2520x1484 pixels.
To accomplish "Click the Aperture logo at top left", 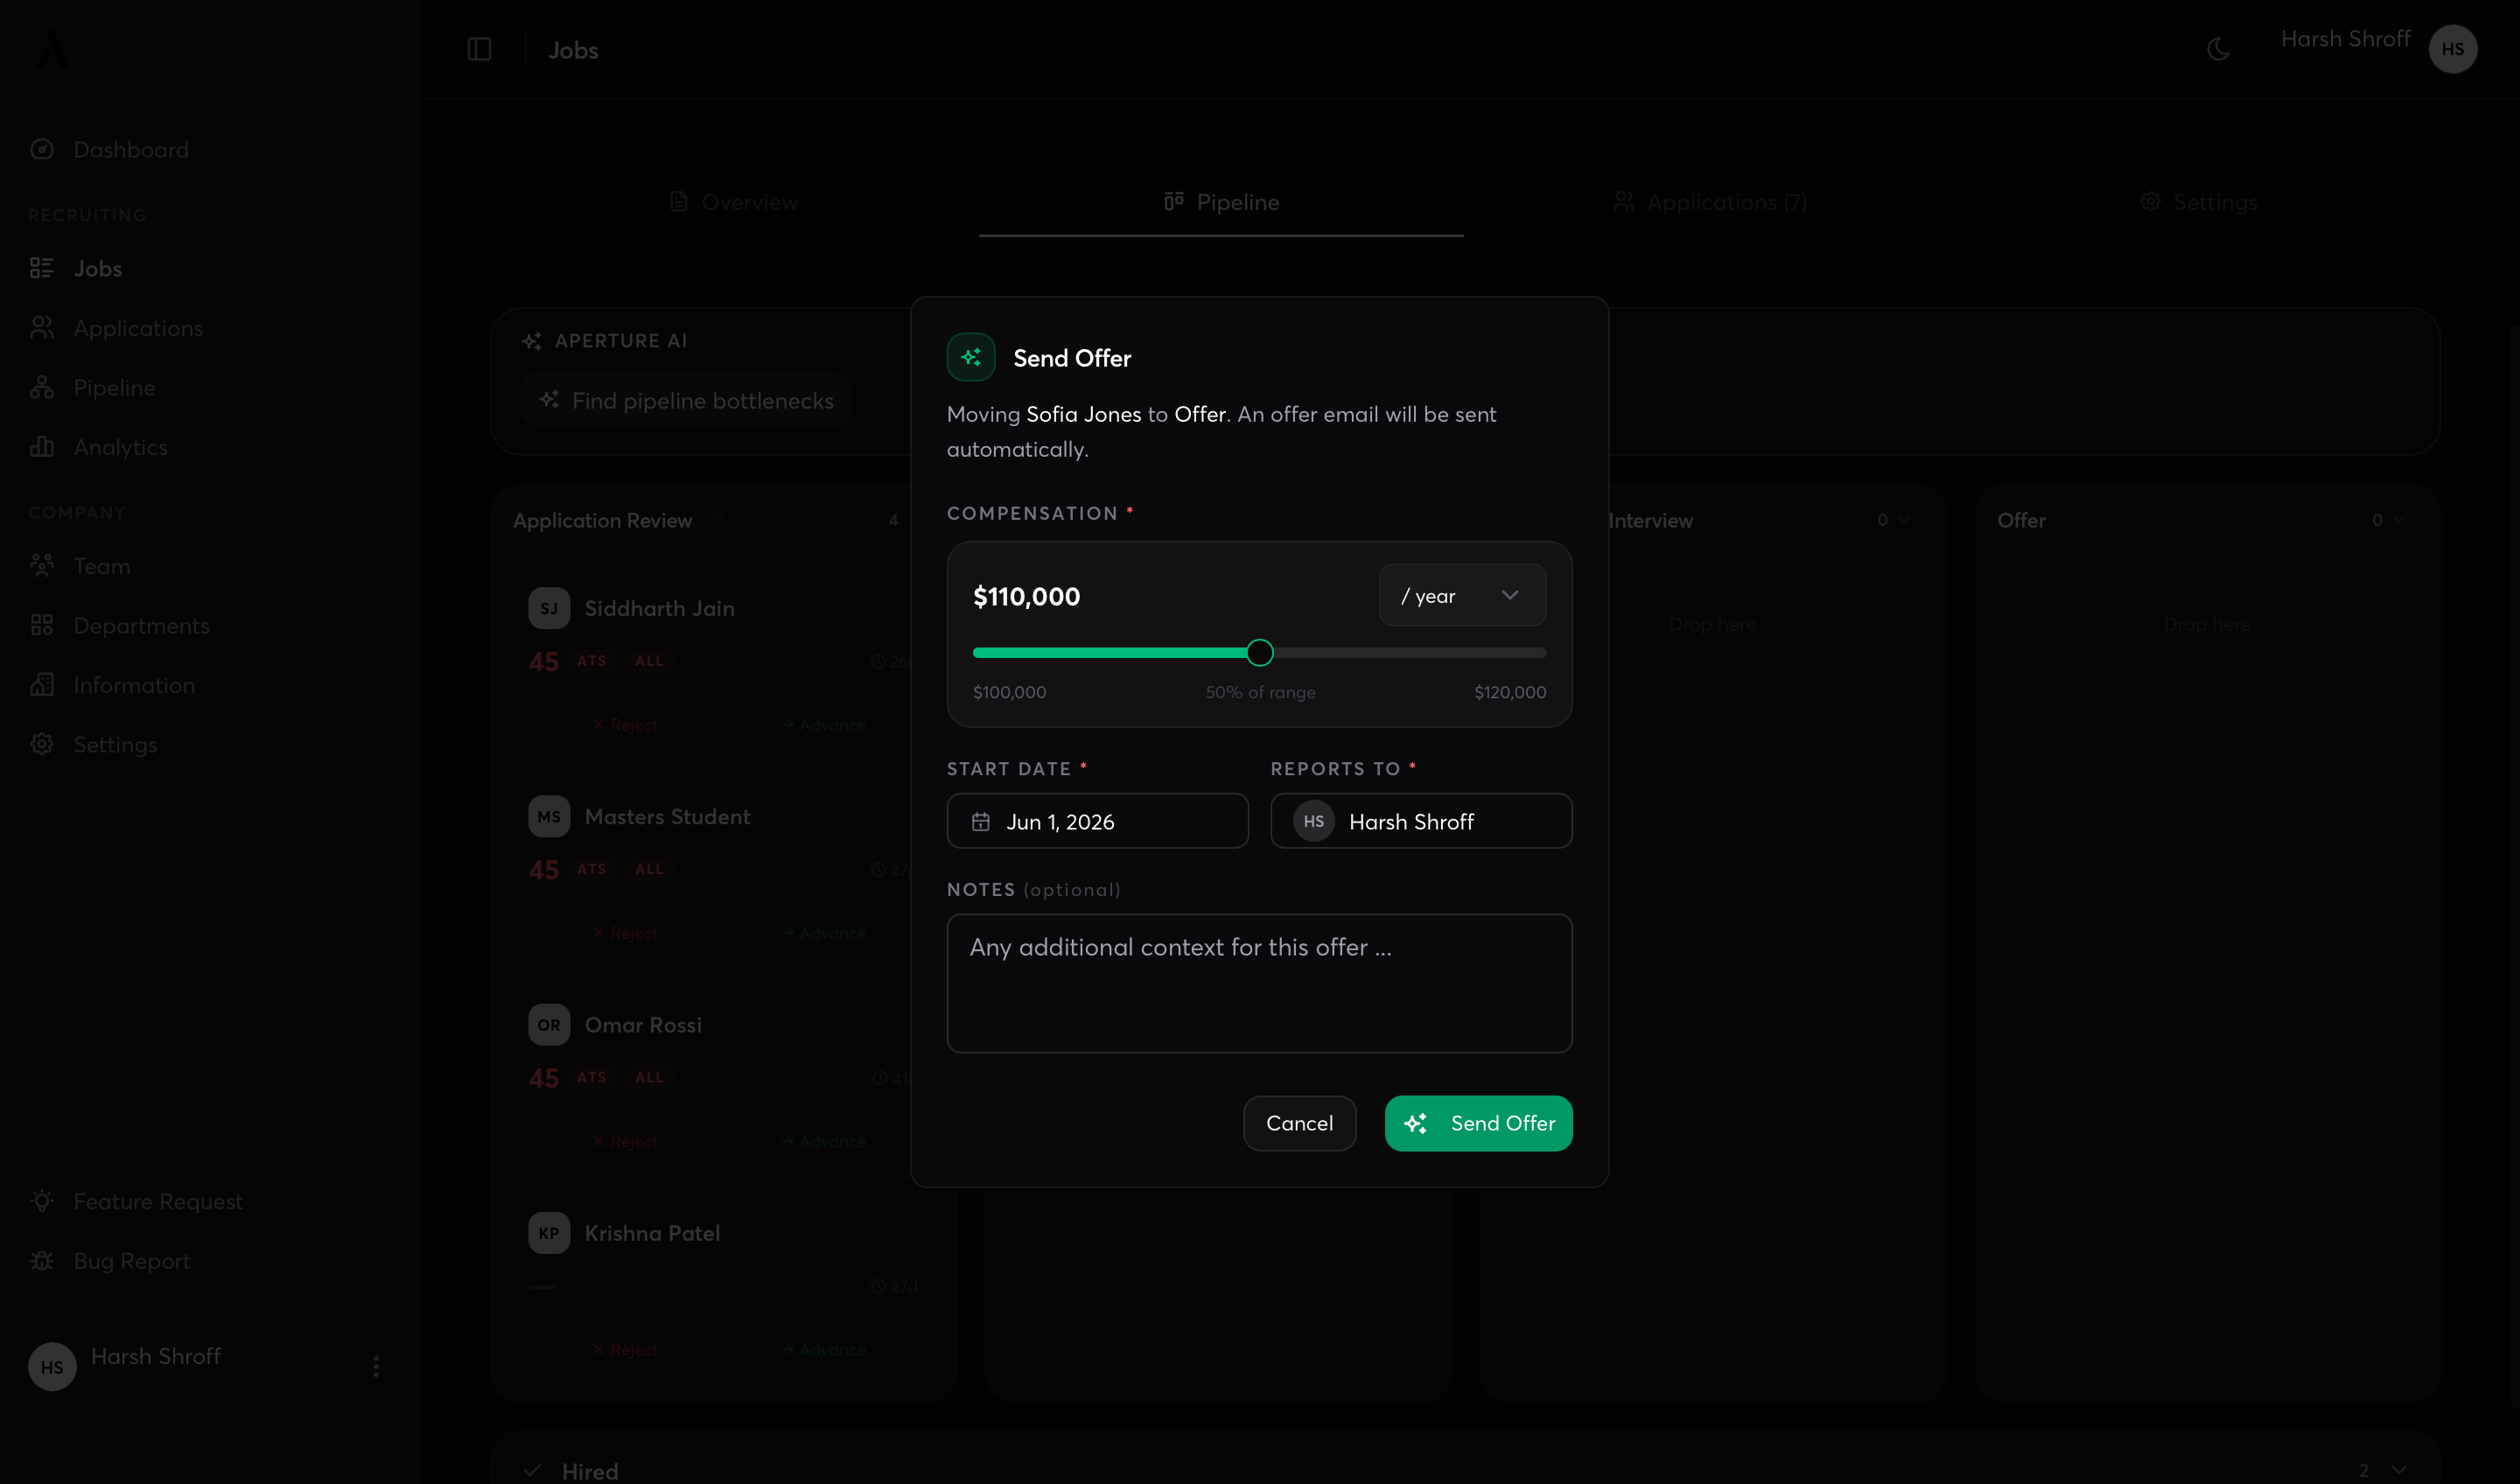I will (x=52, y=49).
